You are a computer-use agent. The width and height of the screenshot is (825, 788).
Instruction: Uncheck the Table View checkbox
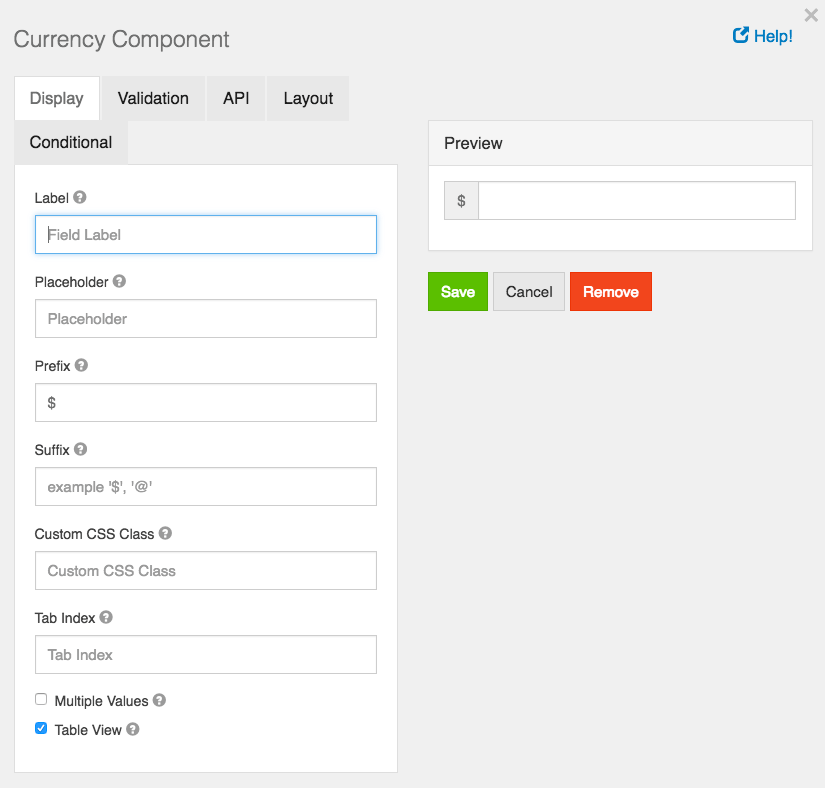point(41,729)
